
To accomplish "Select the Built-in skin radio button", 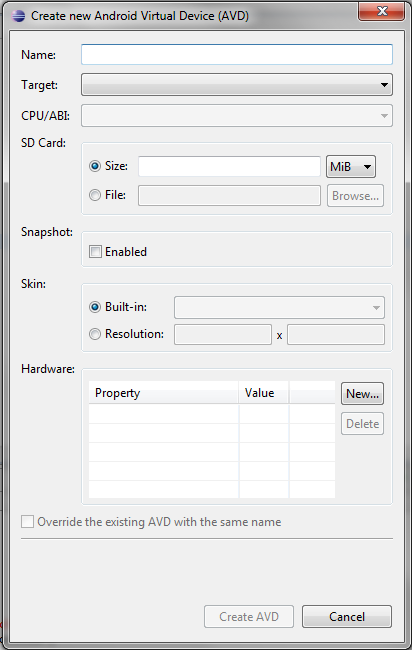I will click(x=95, y=307).
